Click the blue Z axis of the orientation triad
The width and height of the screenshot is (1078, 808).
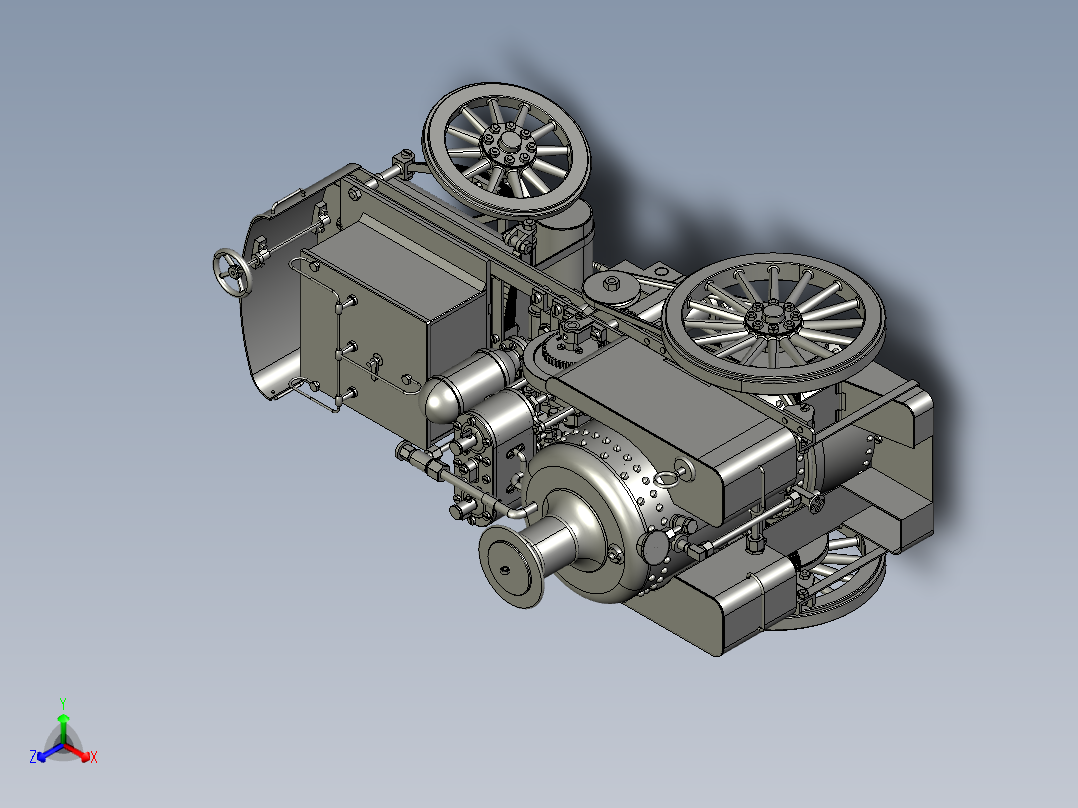[46, 754]
